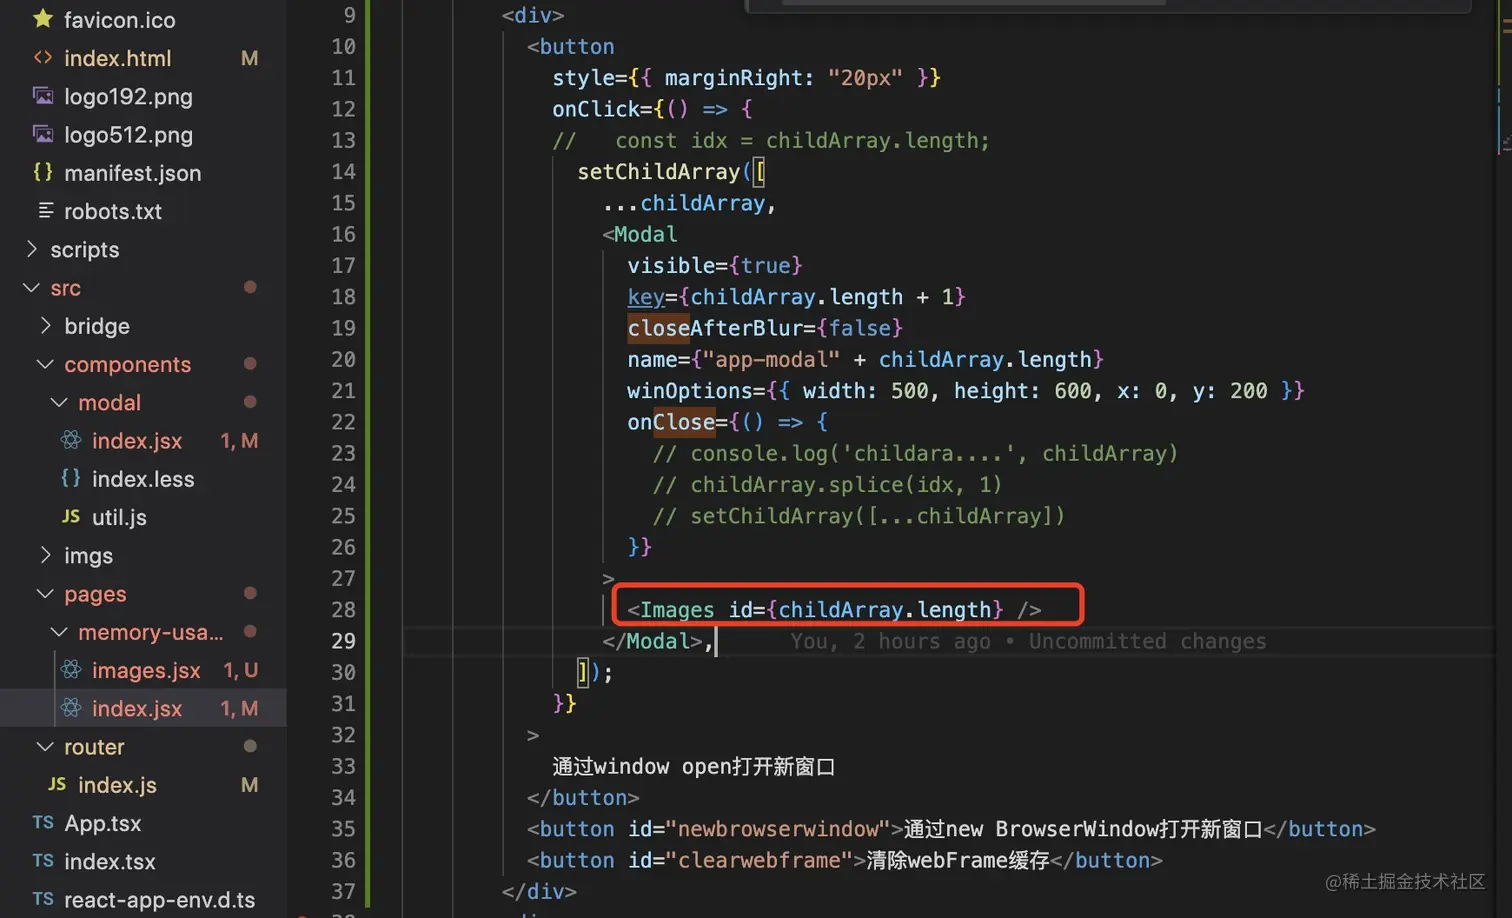Collapse the components folder chevron
The width and height of the screenshot is (1512, 918).
[x=45, y=364]
